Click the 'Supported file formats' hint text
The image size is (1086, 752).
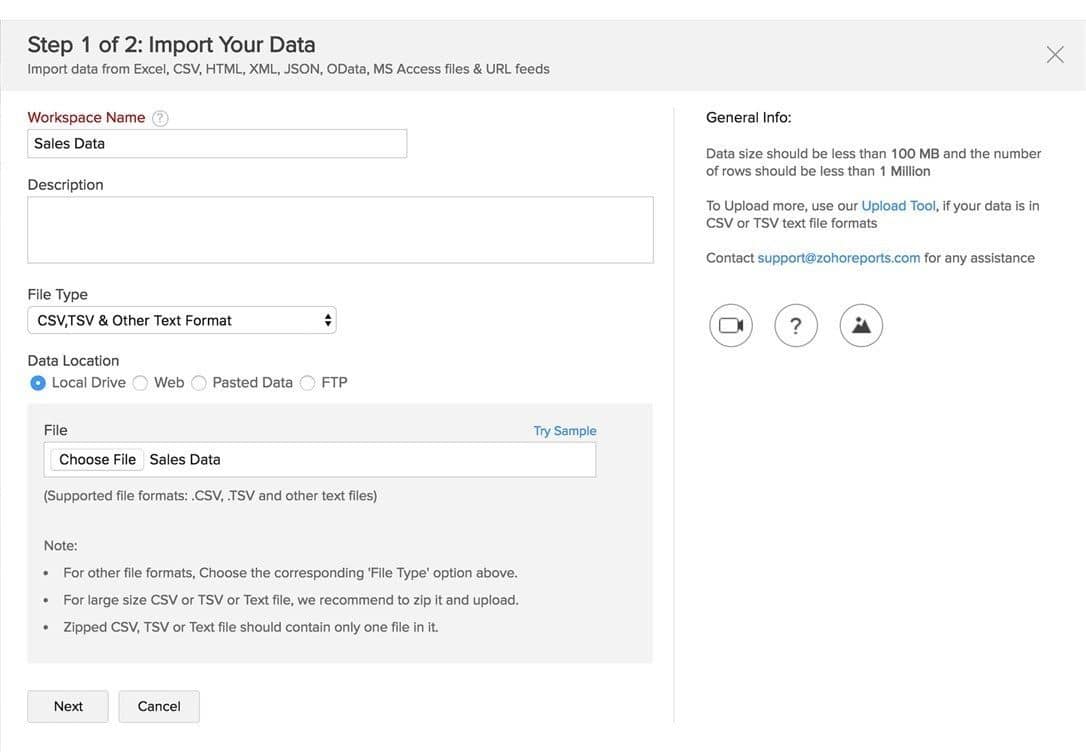pyautogui.click(x=211, y=496)
